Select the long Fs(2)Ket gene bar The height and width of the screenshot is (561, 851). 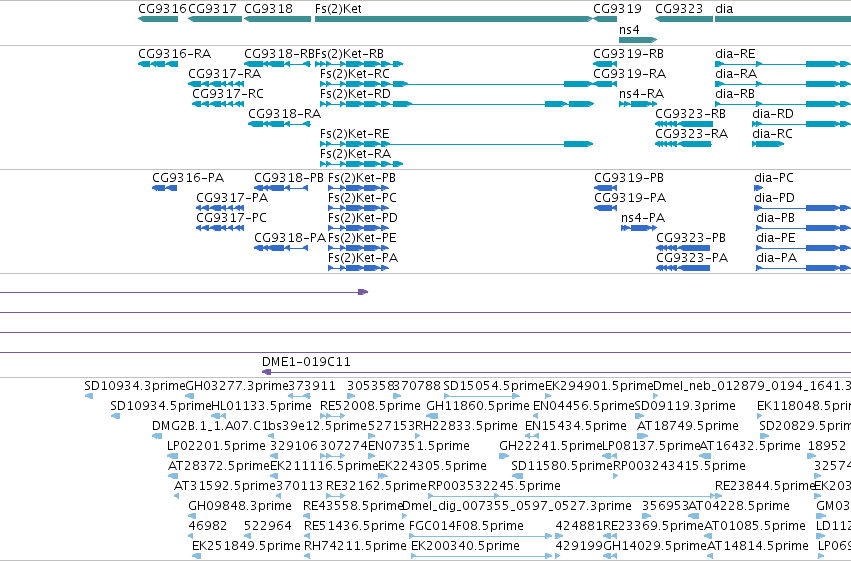[453, 19]
